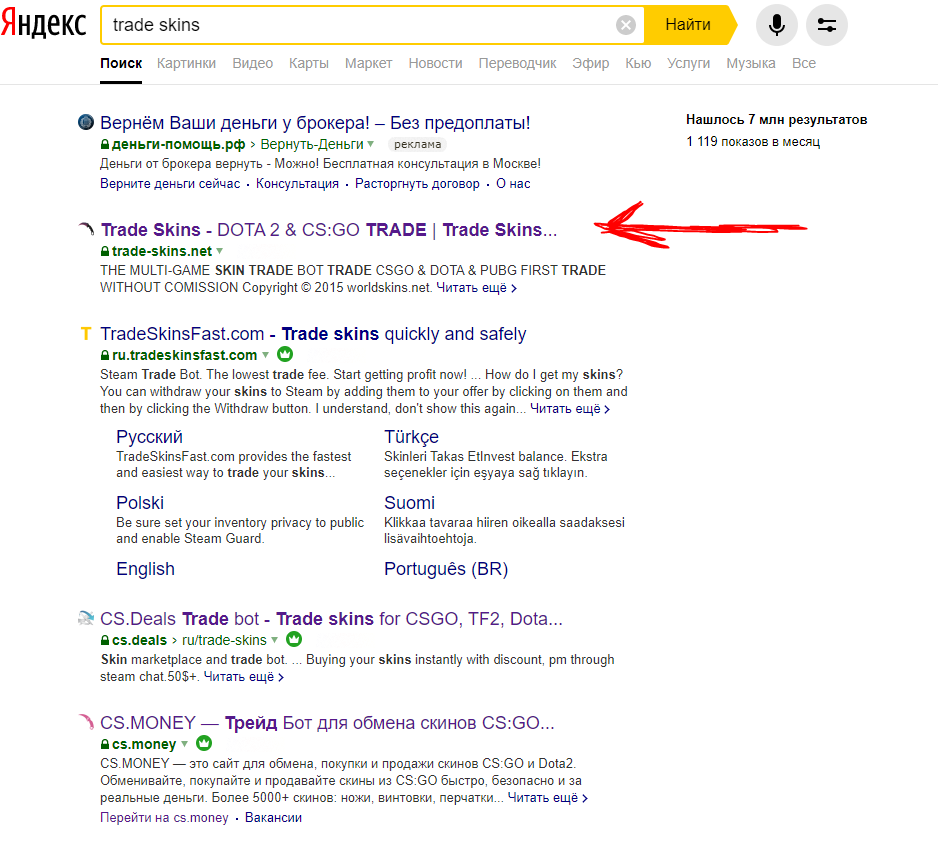Image resolution: width=938 pixels, height=846 pixels.
Task: Click the деньги-помощь.рф favicon
Action: tap(86, 122)
